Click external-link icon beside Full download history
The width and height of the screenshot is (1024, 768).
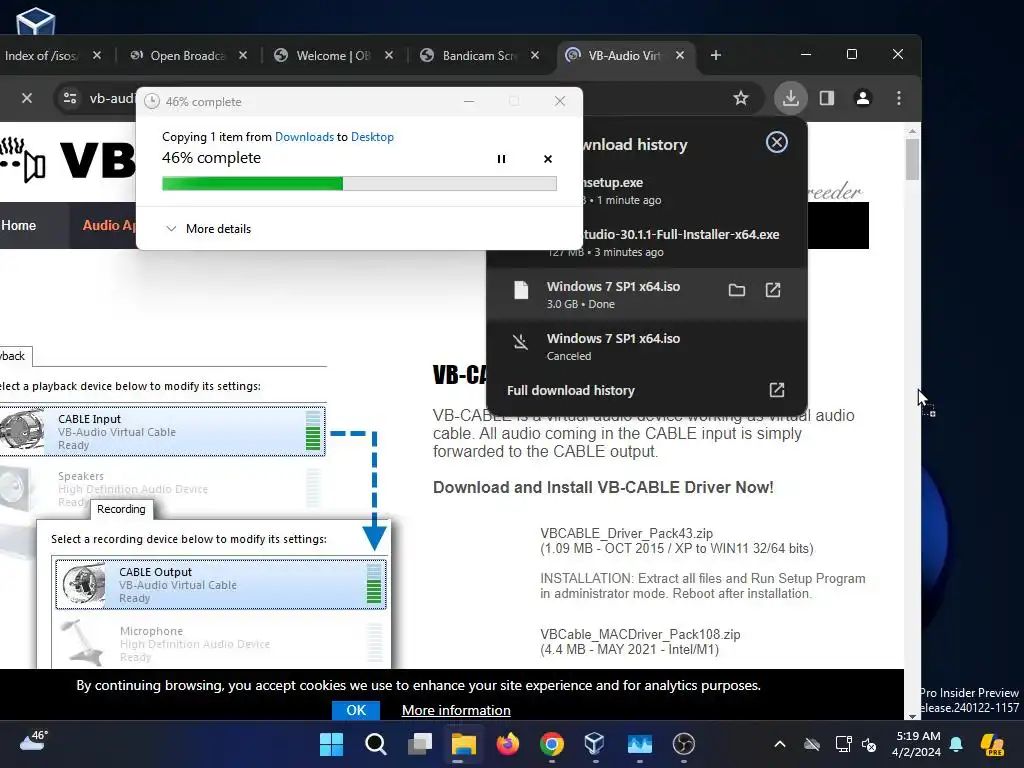(776, 390)
